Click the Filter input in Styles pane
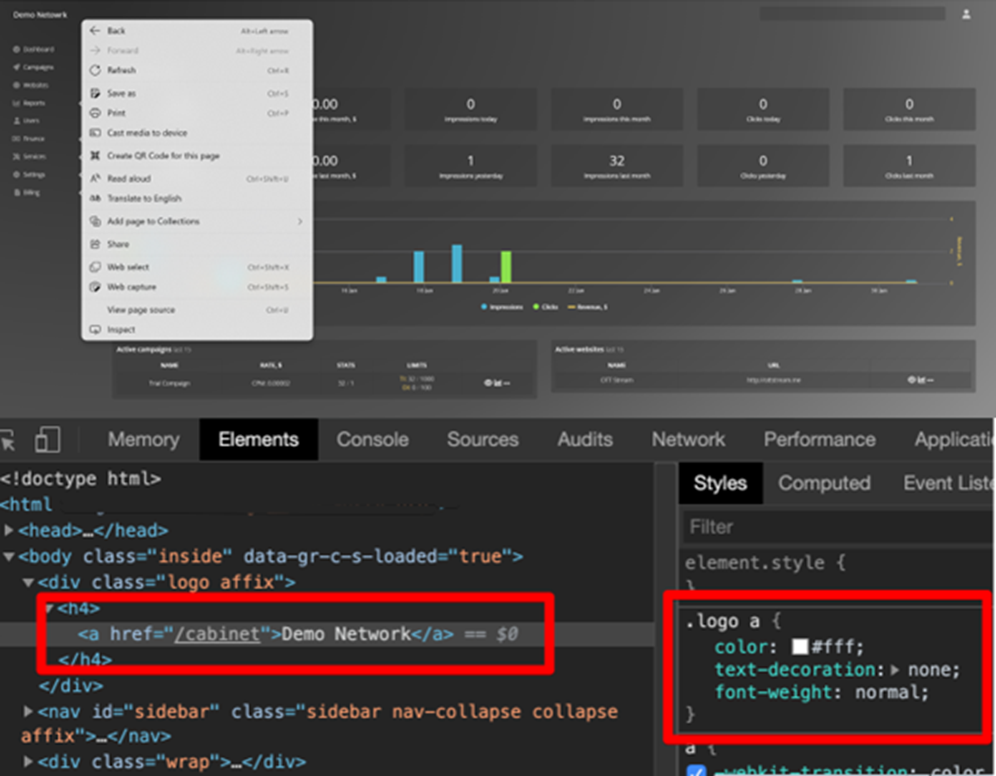Image resolution: width=996 pixels, height=776 pixels. point(838,526)
